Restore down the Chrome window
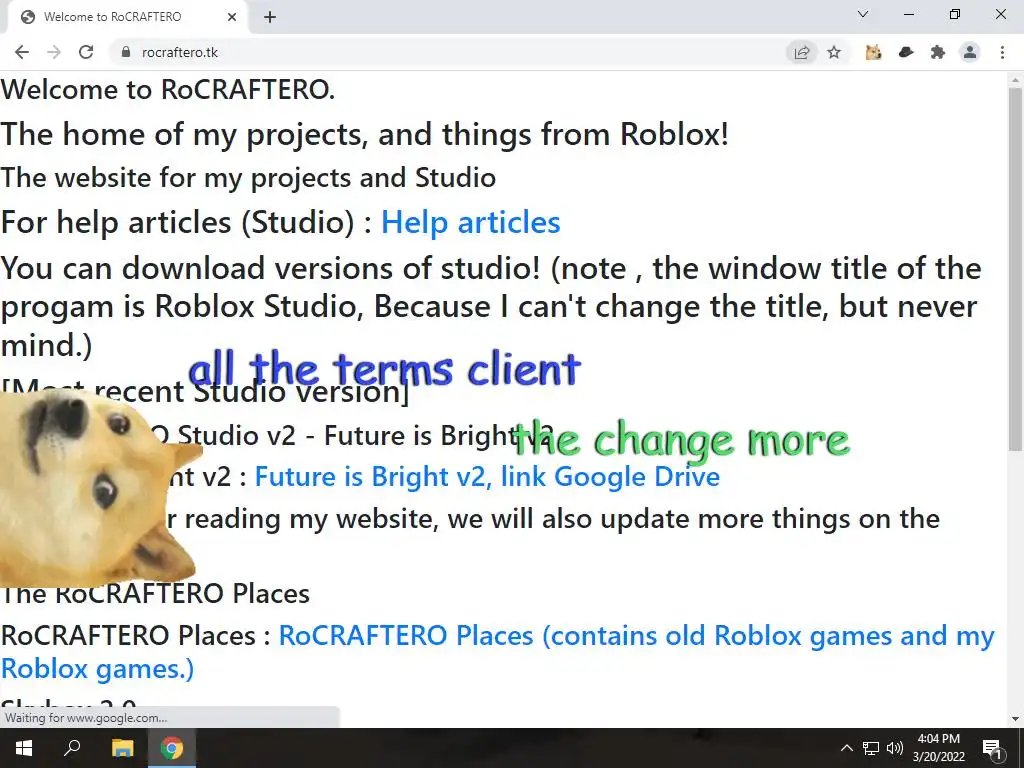 click(x=955, y=14)
